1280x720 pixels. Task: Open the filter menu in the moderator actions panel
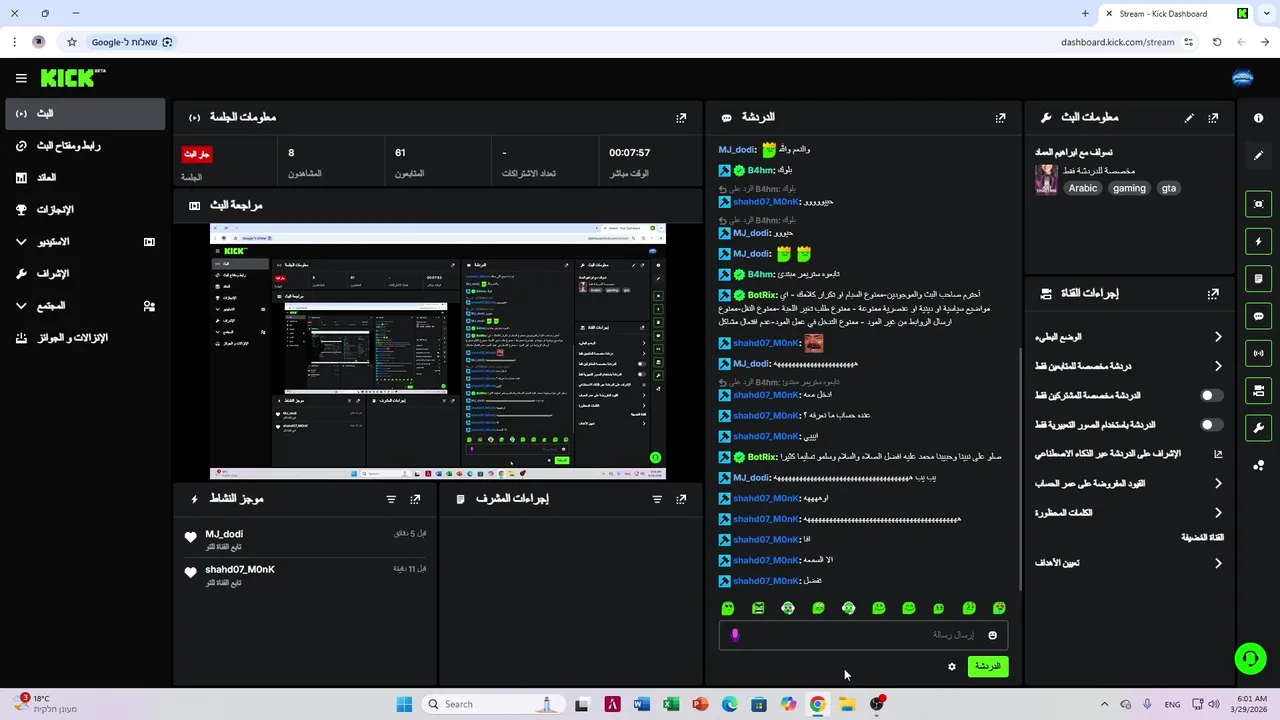pos(657,499)
